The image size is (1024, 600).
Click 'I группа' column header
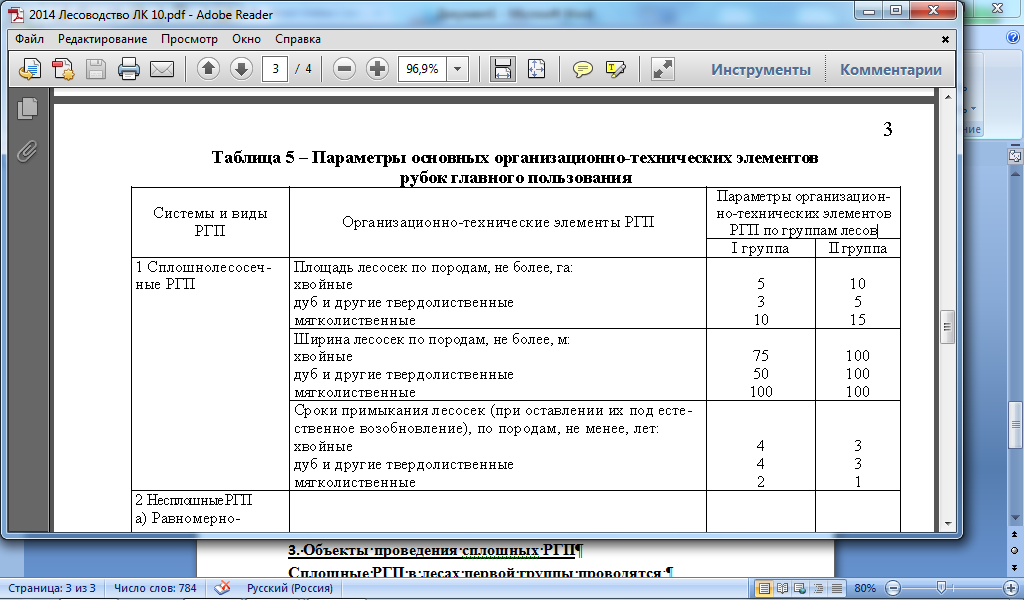click(x=760, y=248)
